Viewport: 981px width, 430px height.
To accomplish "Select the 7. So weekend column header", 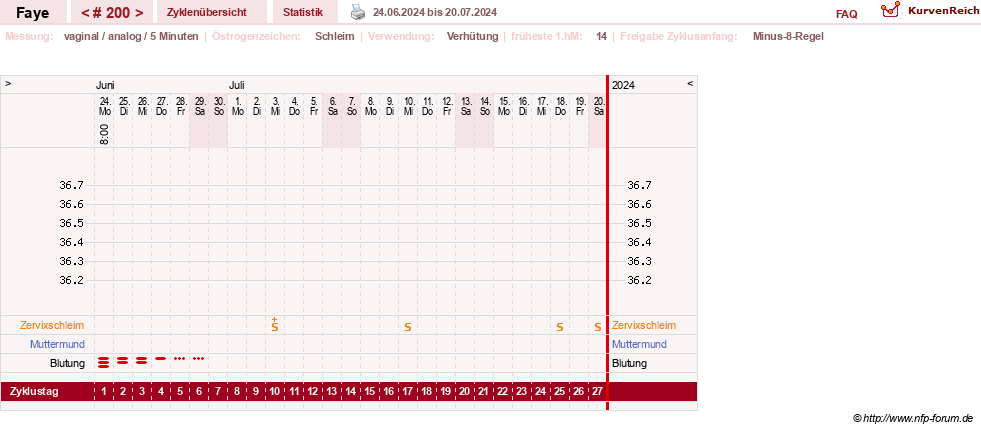I will pos(351,106).
